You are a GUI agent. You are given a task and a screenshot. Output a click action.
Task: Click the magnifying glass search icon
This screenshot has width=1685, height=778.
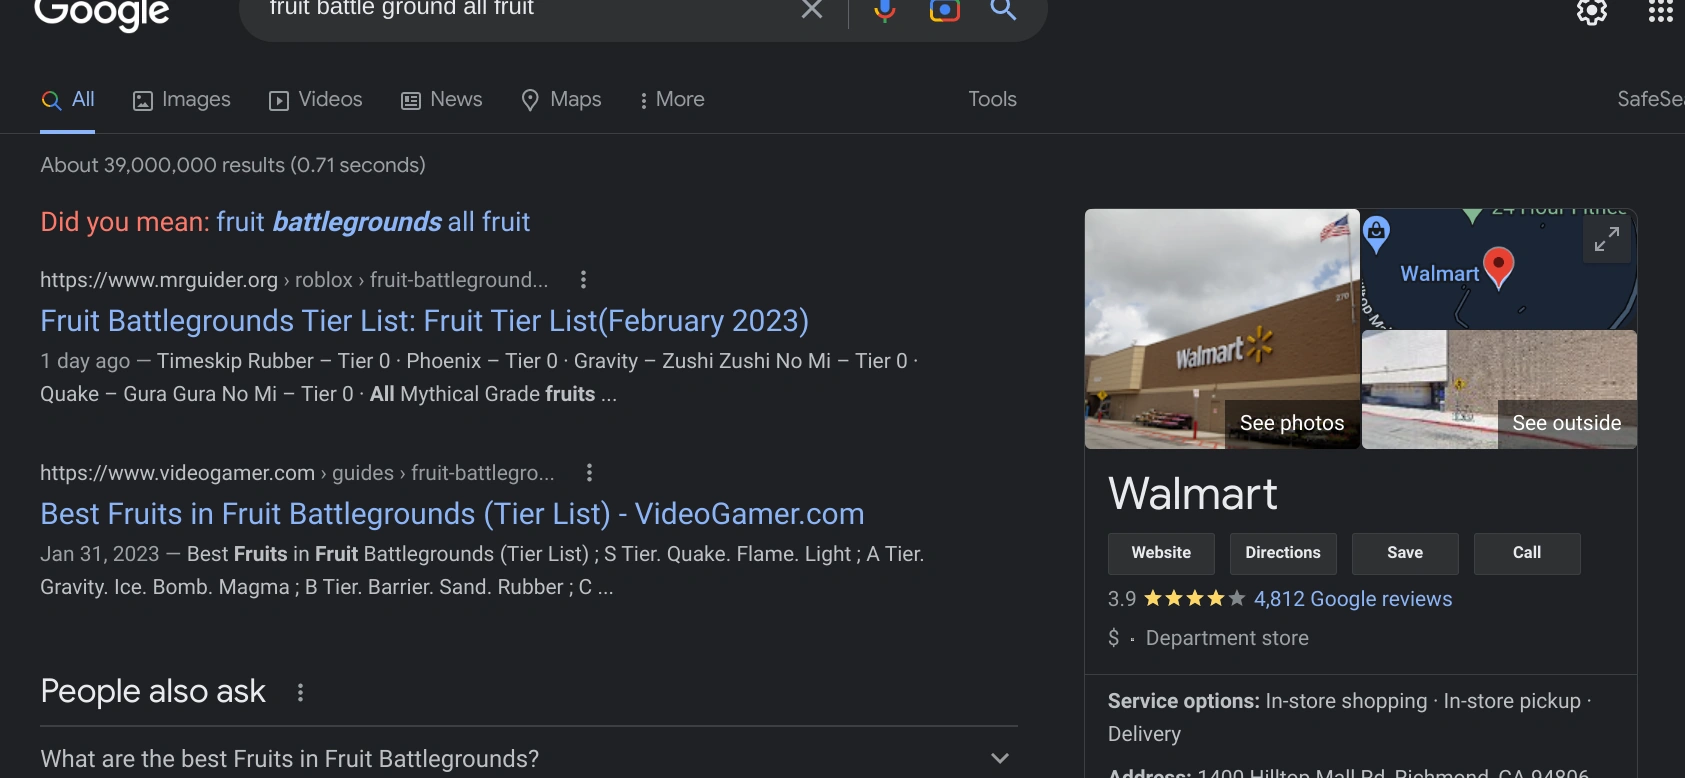1003,10
